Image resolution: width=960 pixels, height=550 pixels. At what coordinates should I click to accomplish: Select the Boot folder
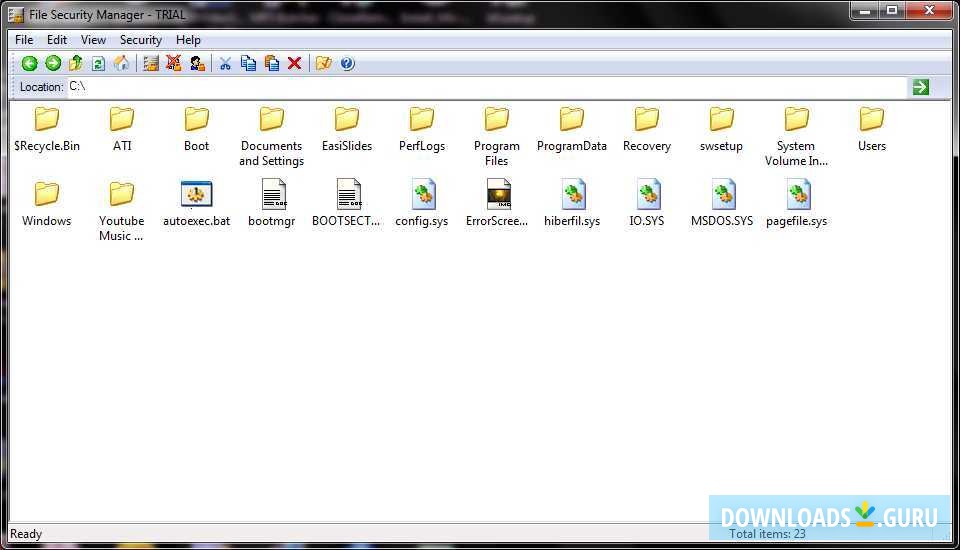197,129
